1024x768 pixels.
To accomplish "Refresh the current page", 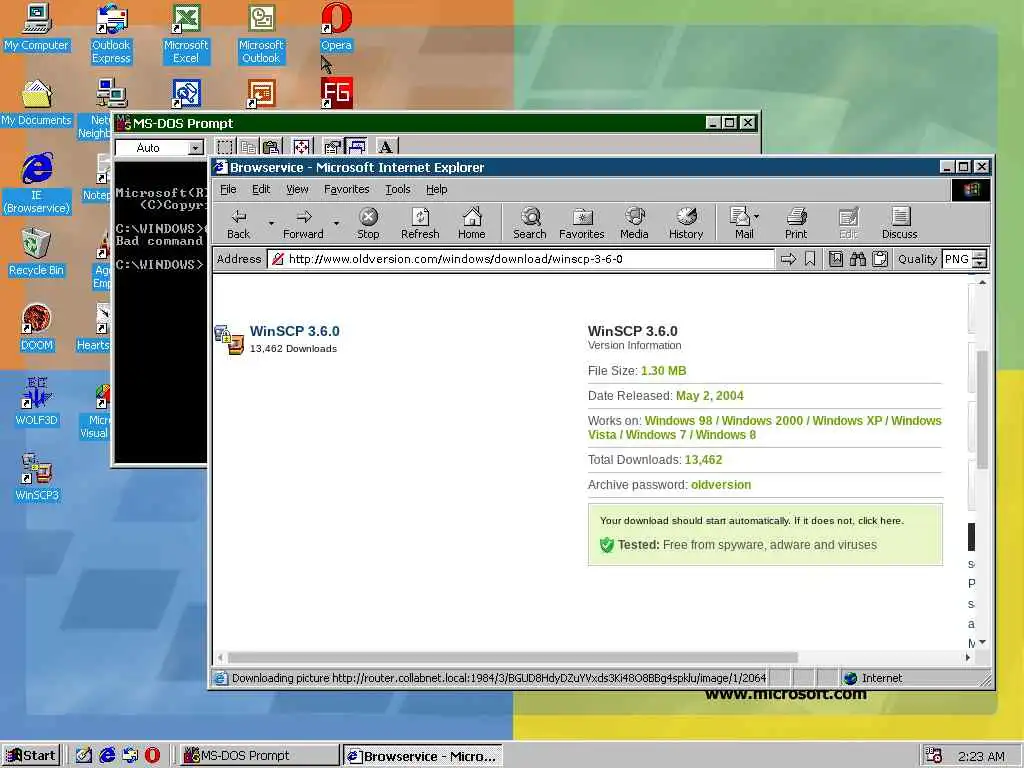I will click(420, 223).
